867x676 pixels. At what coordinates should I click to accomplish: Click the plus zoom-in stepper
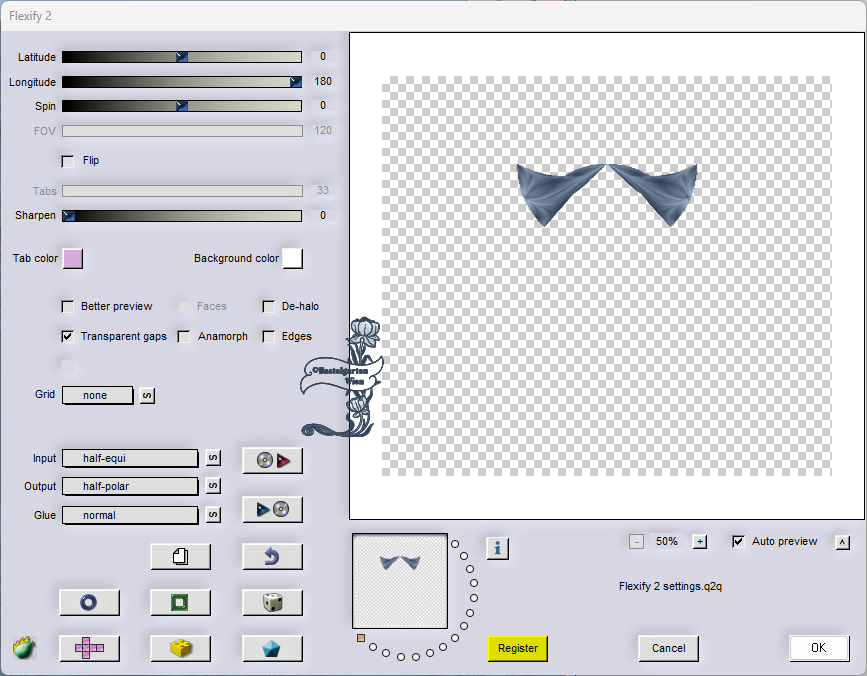pyautogui.click(x=700, y=542)
